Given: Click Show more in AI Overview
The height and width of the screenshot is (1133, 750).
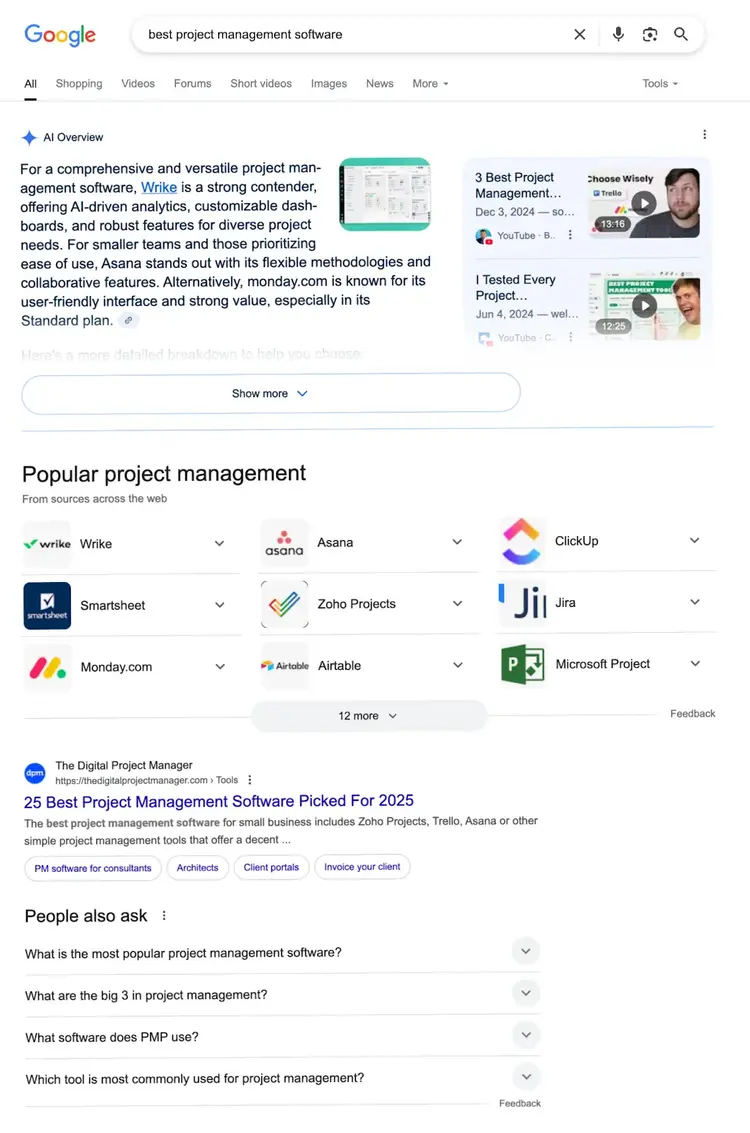Looking at the screenshot, I should (271, 393).
